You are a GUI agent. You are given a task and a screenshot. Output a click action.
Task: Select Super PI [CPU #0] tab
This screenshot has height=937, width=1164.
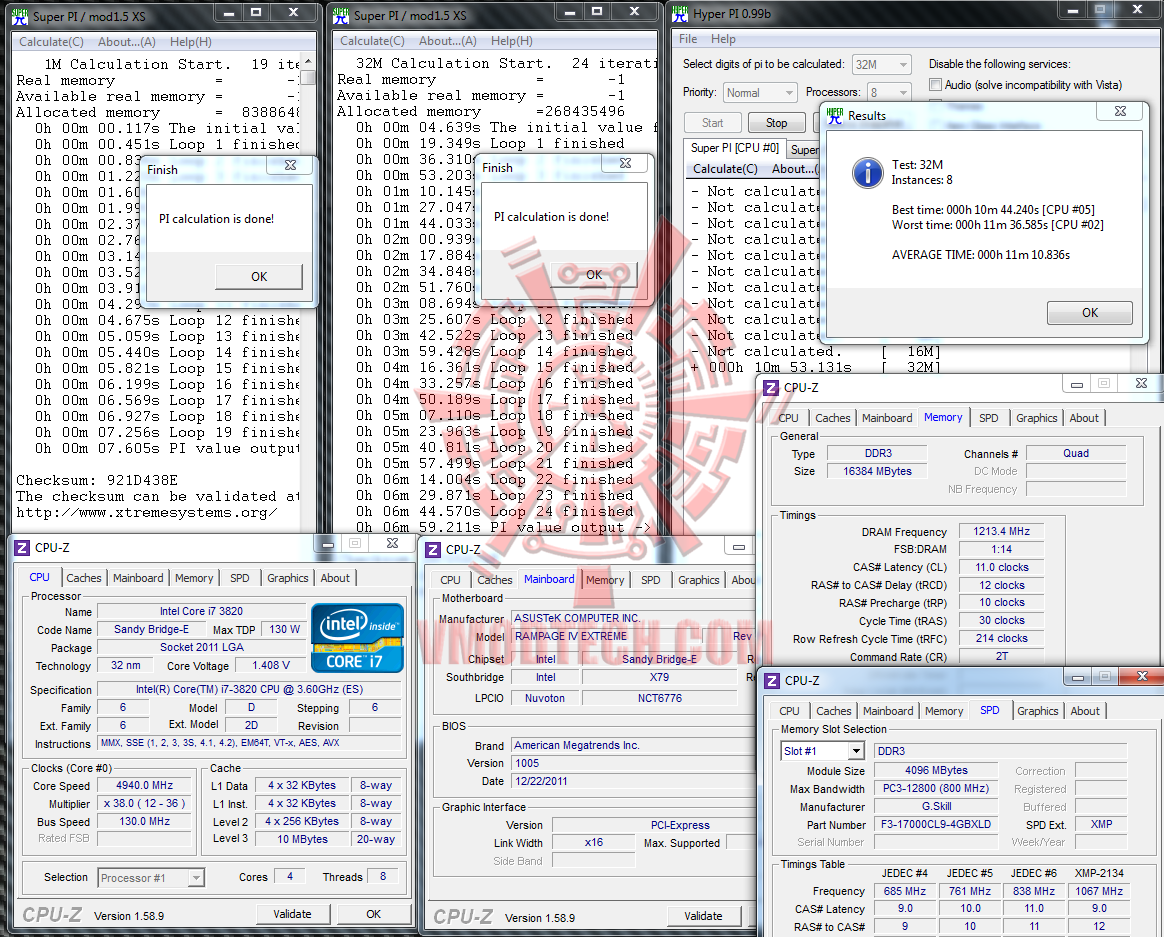[x=735, y=148]
